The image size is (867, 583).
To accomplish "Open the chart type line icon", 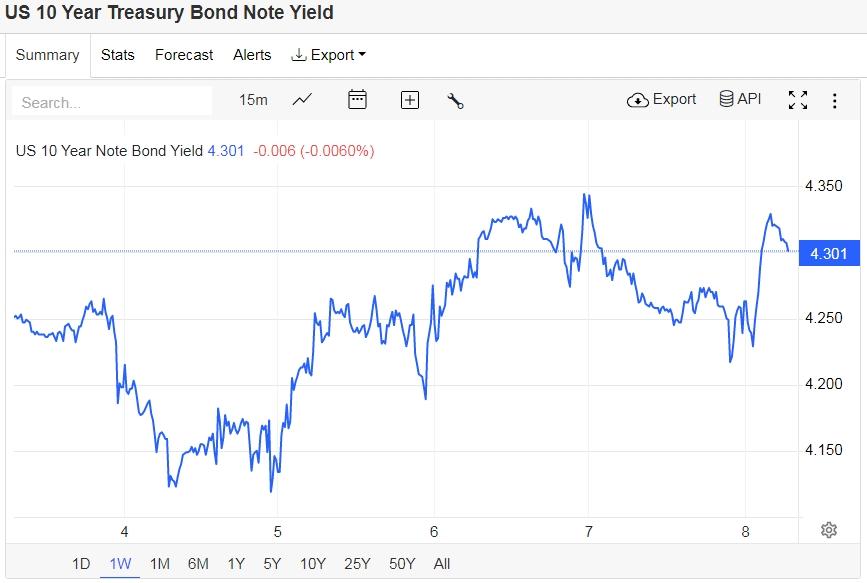I will click(x=302, y=100).
